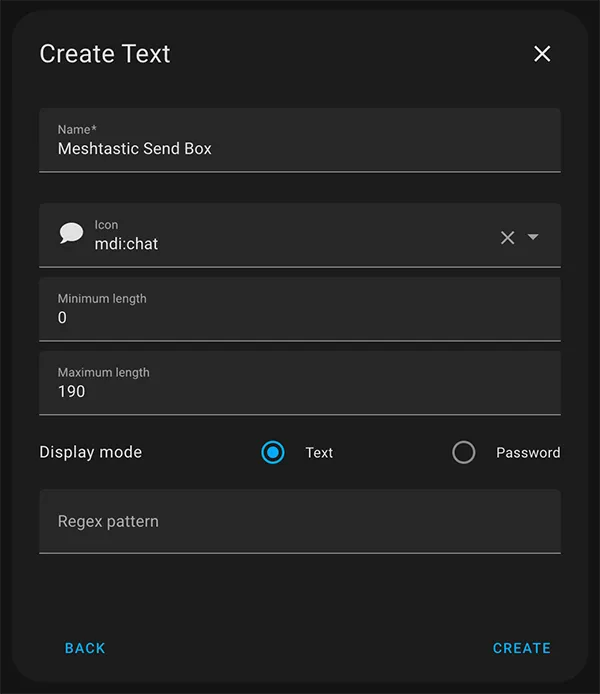Click the Display mode label
The width and height of the screenshot is (600, 694).
coord(91,452)
